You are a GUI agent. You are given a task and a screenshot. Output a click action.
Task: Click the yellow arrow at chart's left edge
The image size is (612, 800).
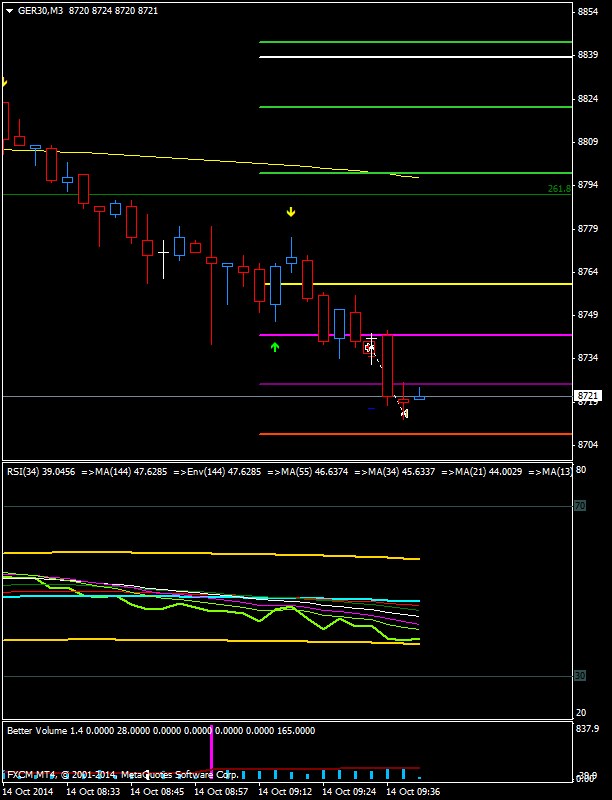(4, 83)
